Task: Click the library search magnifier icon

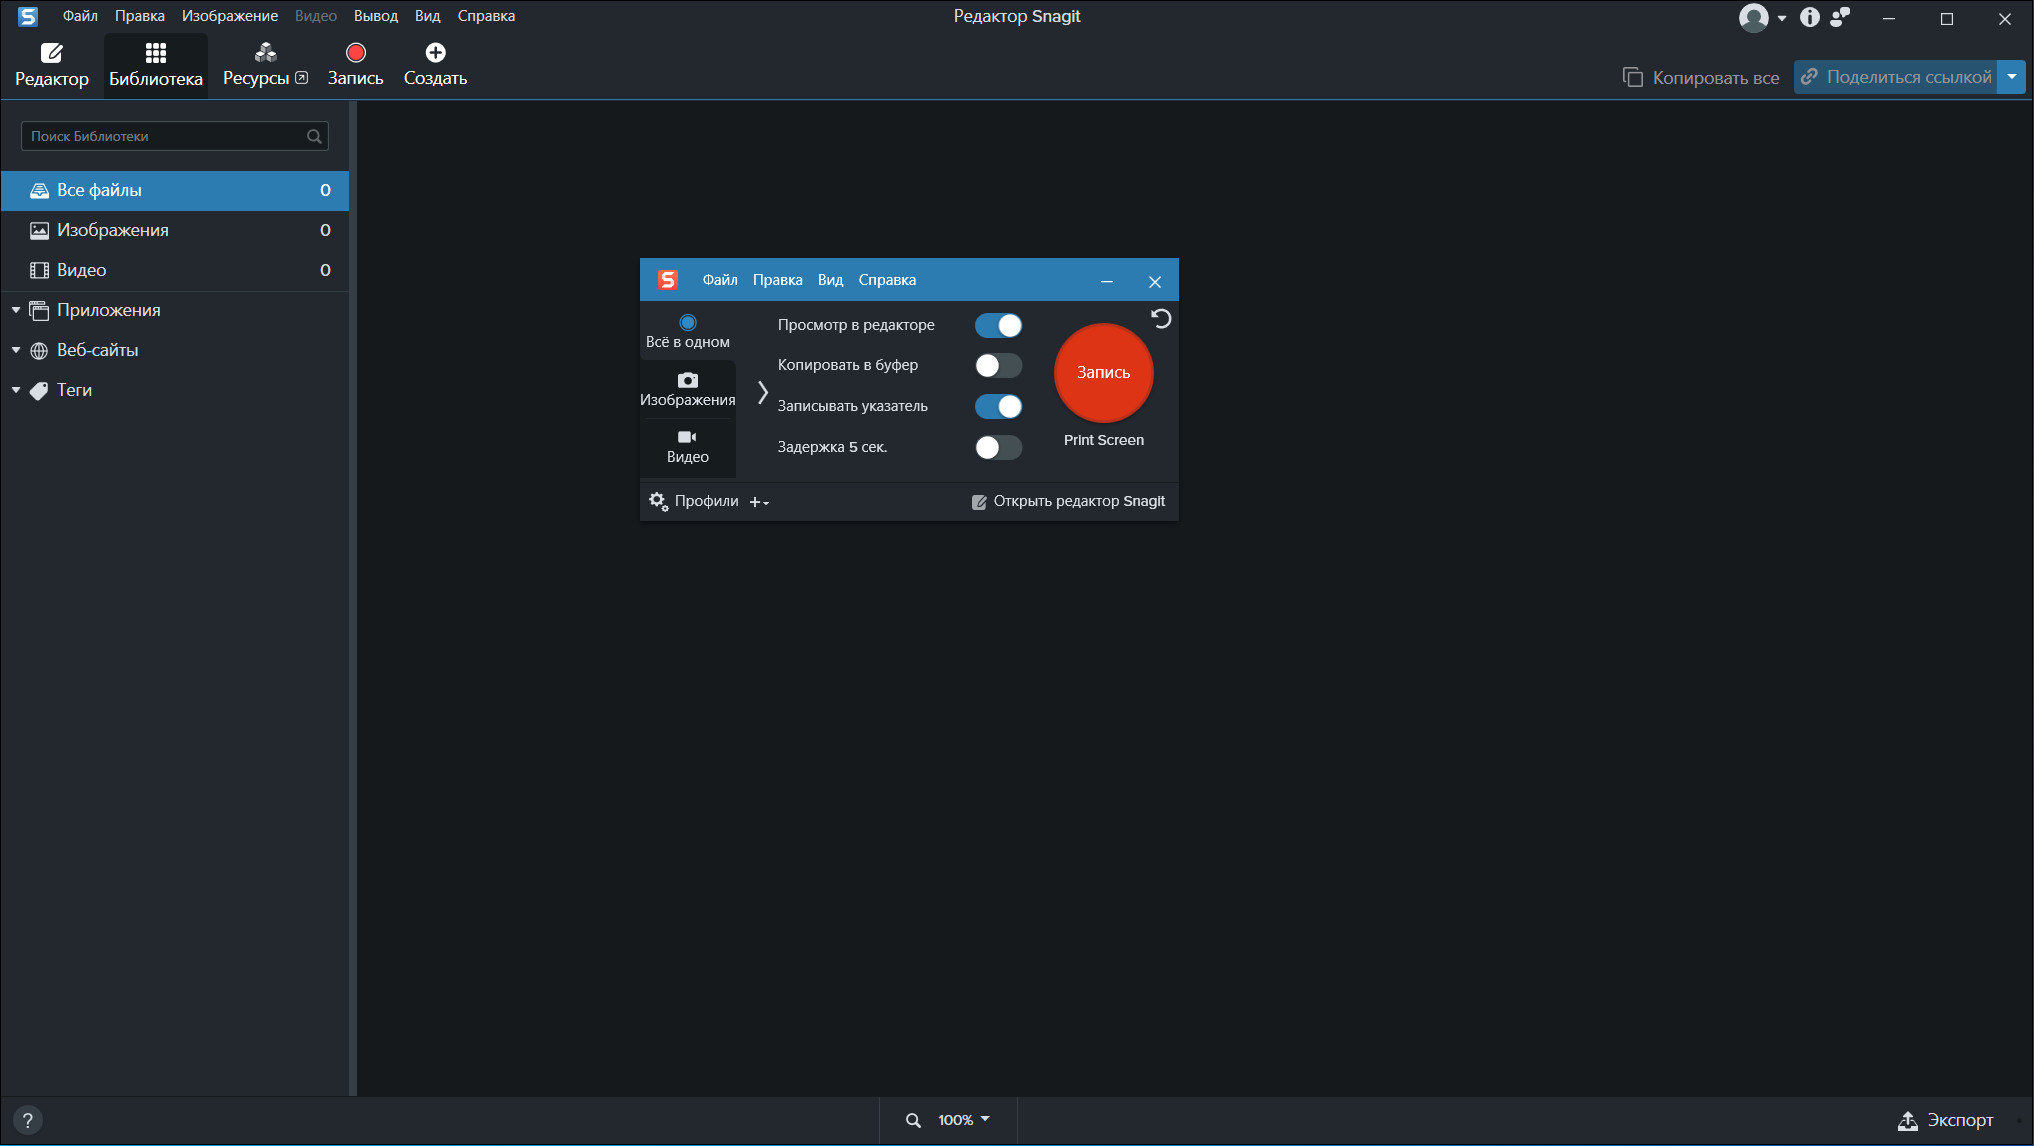Action: pyautogui.click(x=314, y=136)
